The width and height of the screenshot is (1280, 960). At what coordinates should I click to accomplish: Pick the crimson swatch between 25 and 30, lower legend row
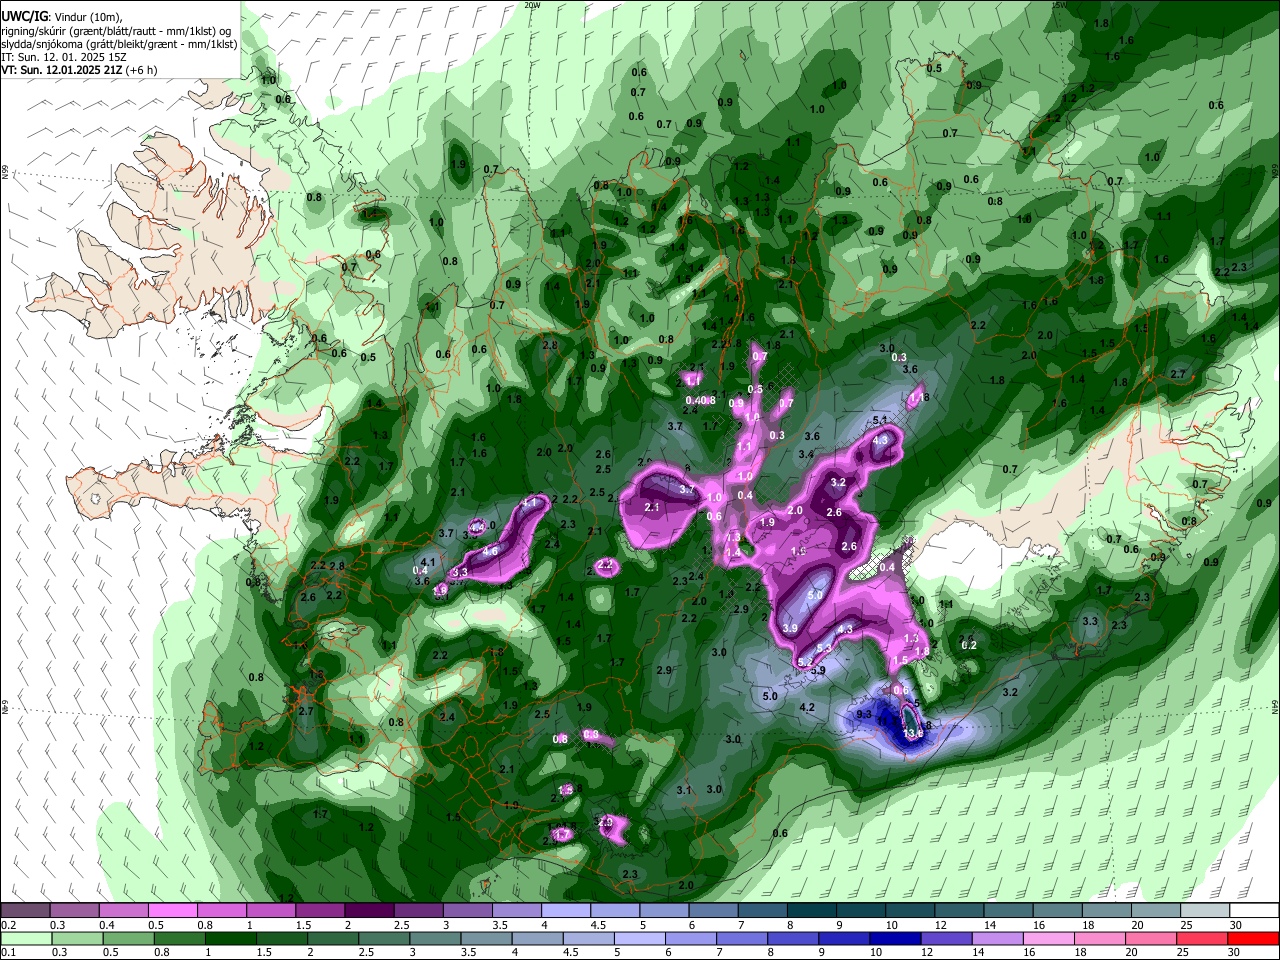(x=1203, y=938)
